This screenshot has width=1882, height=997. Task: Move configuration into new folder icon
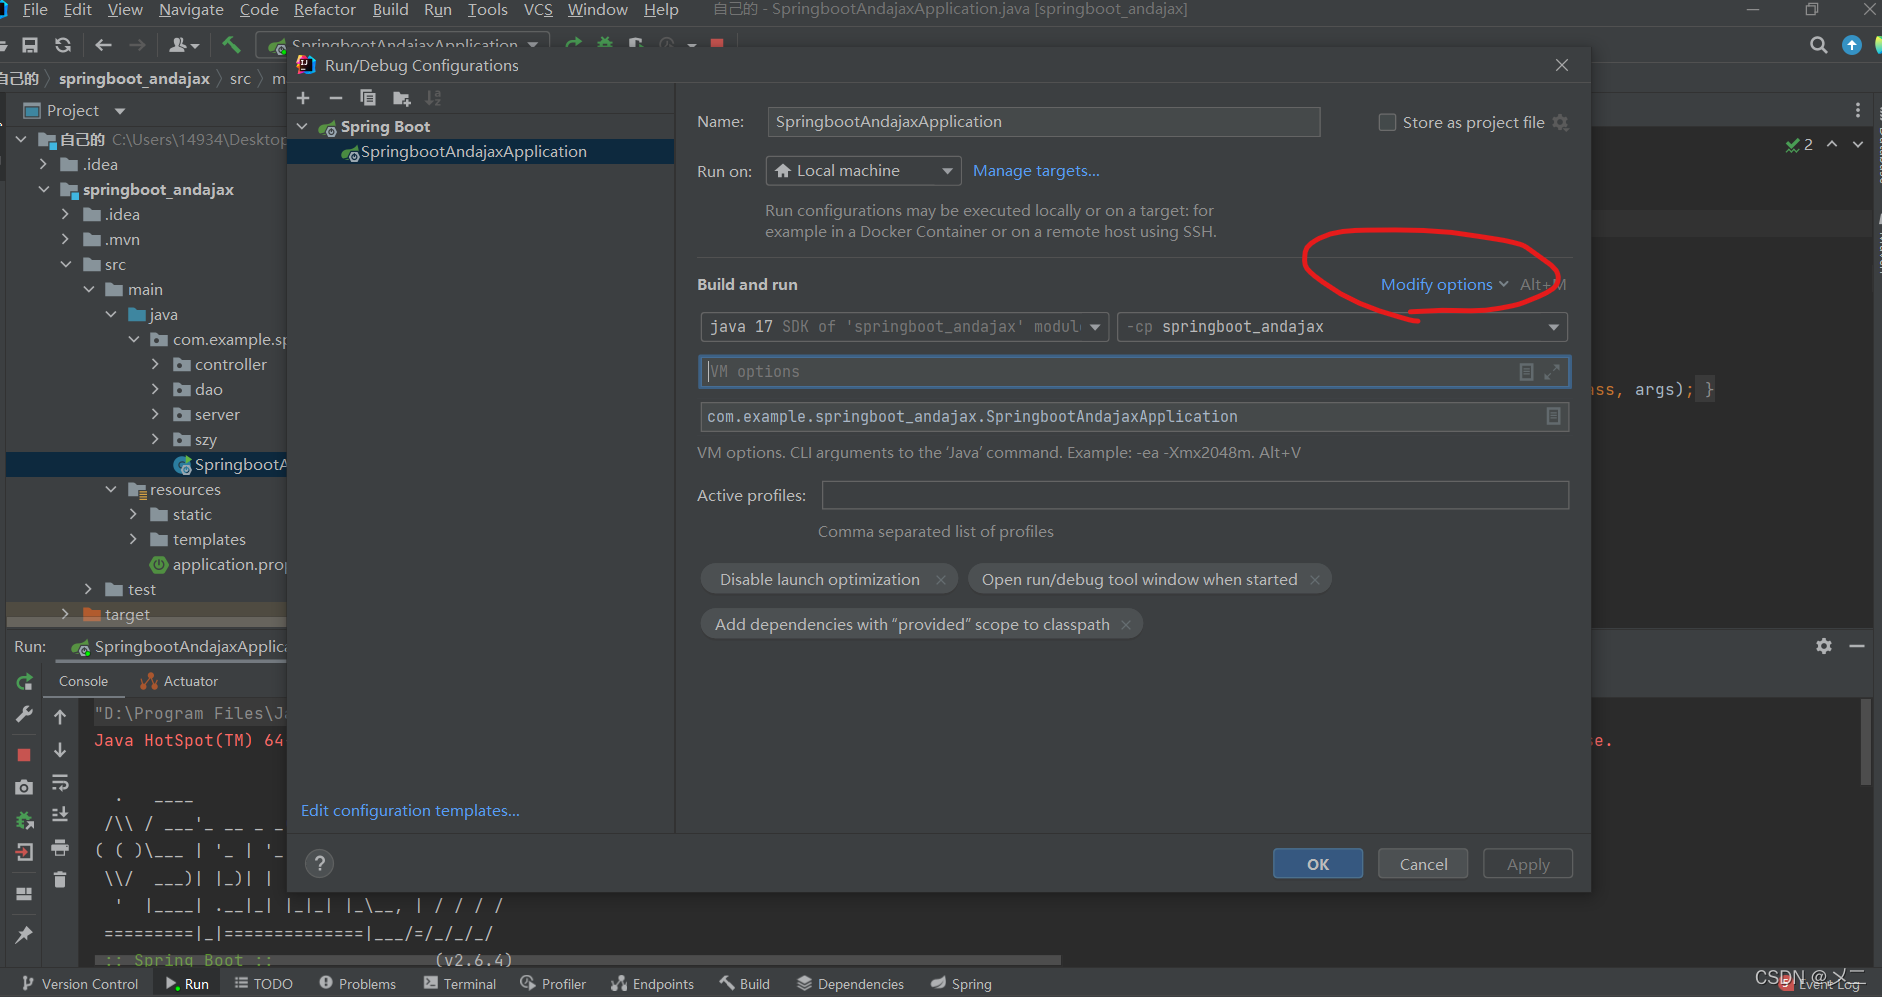coord(401,98)
